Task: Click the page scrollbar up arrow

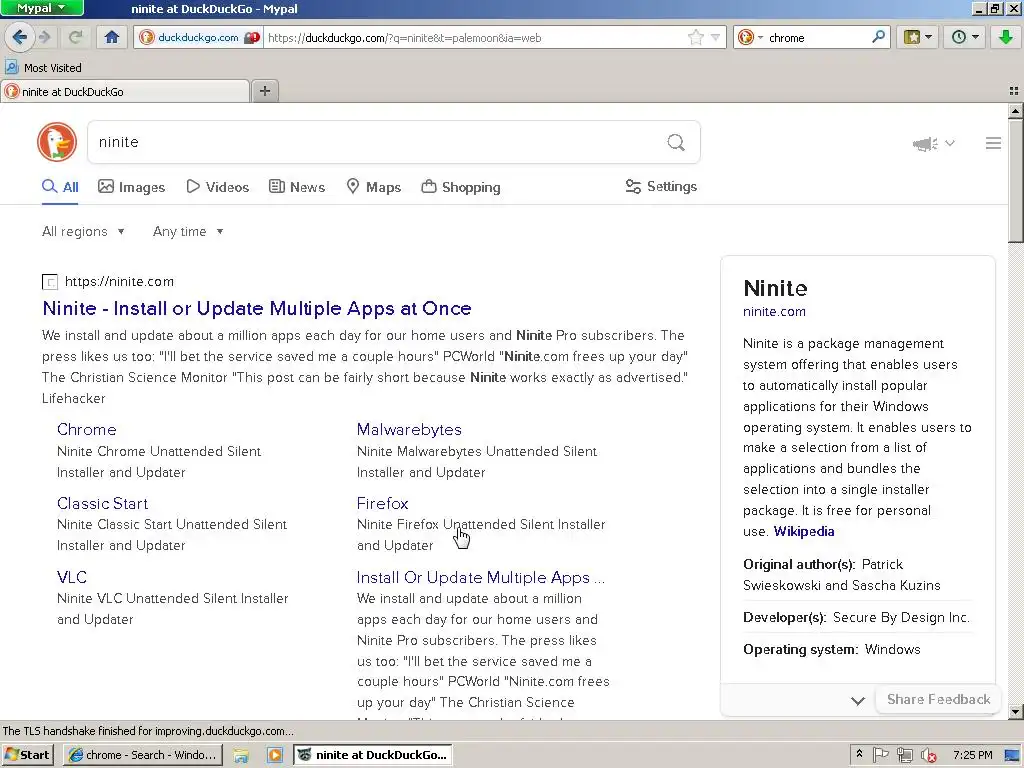Action: pyautogui.click(x=1016, y=111)
